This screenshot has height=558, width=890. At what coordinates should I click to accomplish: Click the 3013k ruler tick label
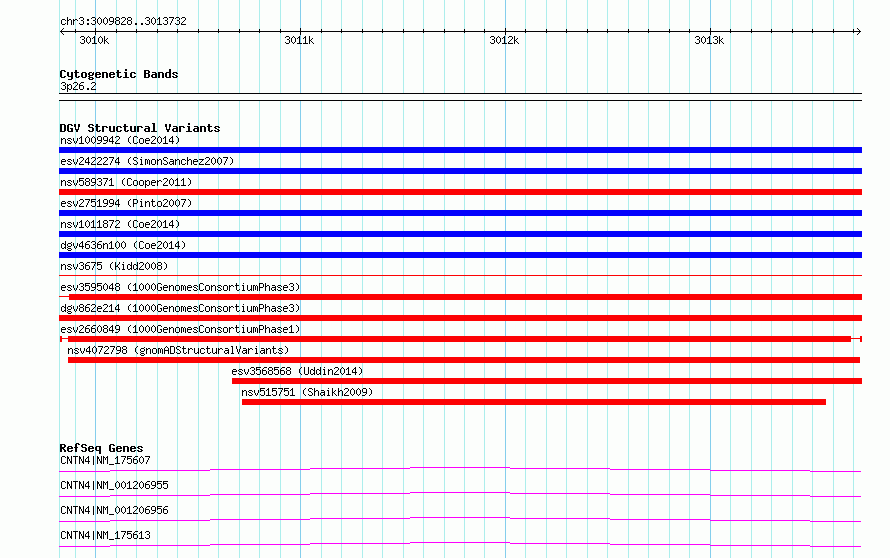coord(709,40)
